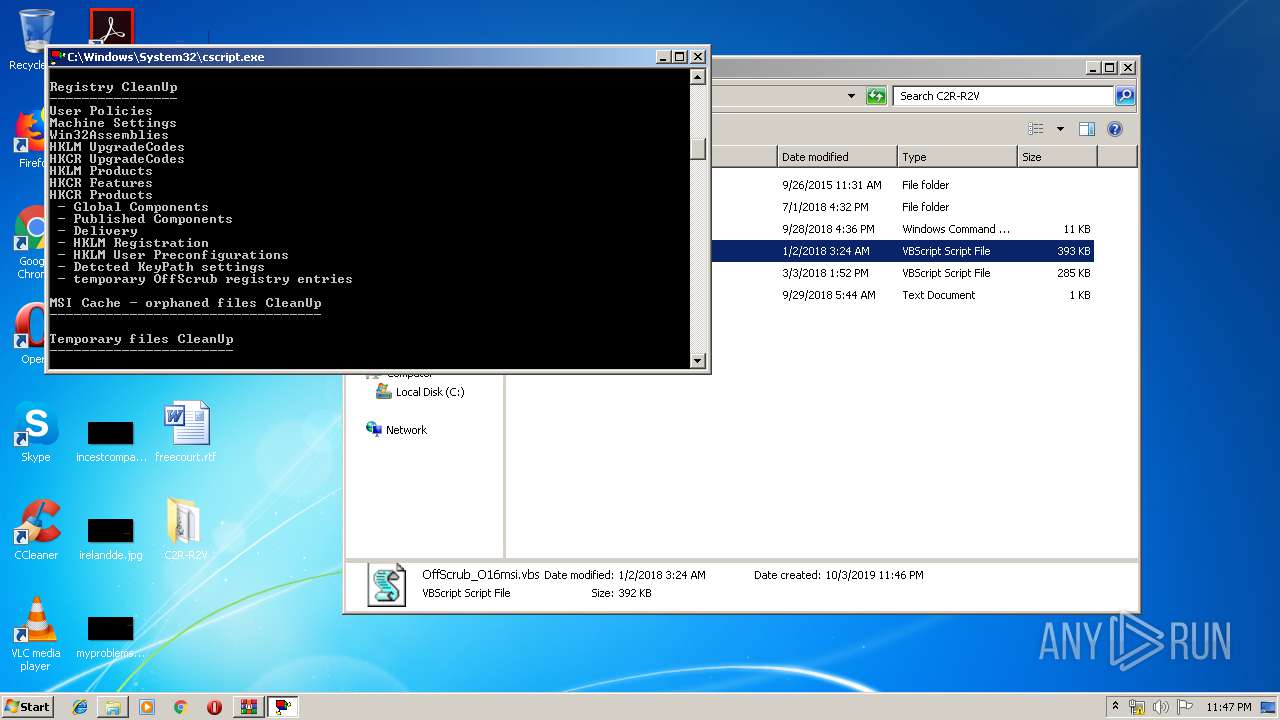Select the myproblems desktop file
Screen dimensions: 1280x720
pos(110,636)
